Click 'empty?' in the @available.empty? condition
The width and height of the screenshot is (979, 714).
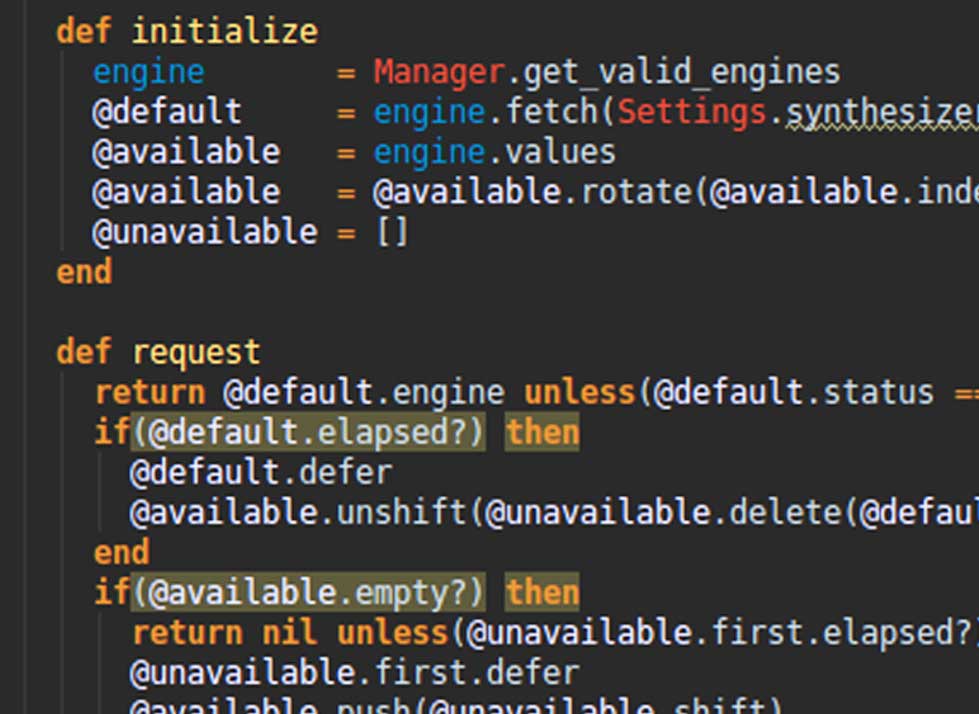[x=410, y=592]
